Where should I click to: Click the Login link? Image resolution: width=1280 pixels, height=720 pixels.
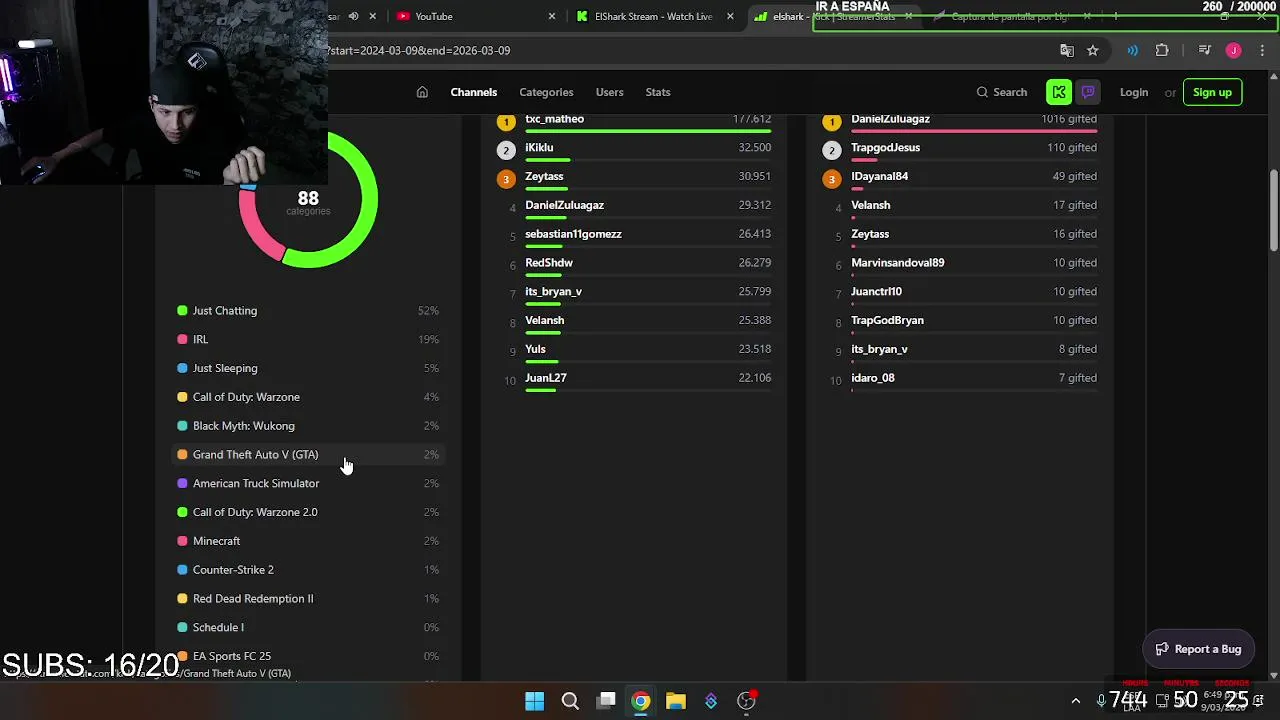pos(1134,92)
